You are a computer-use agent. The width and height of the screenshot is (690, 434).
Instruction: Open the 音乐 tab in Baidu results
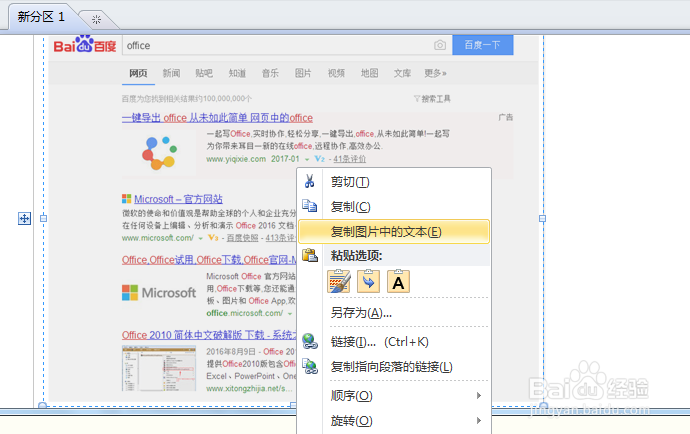coord(270,73)
